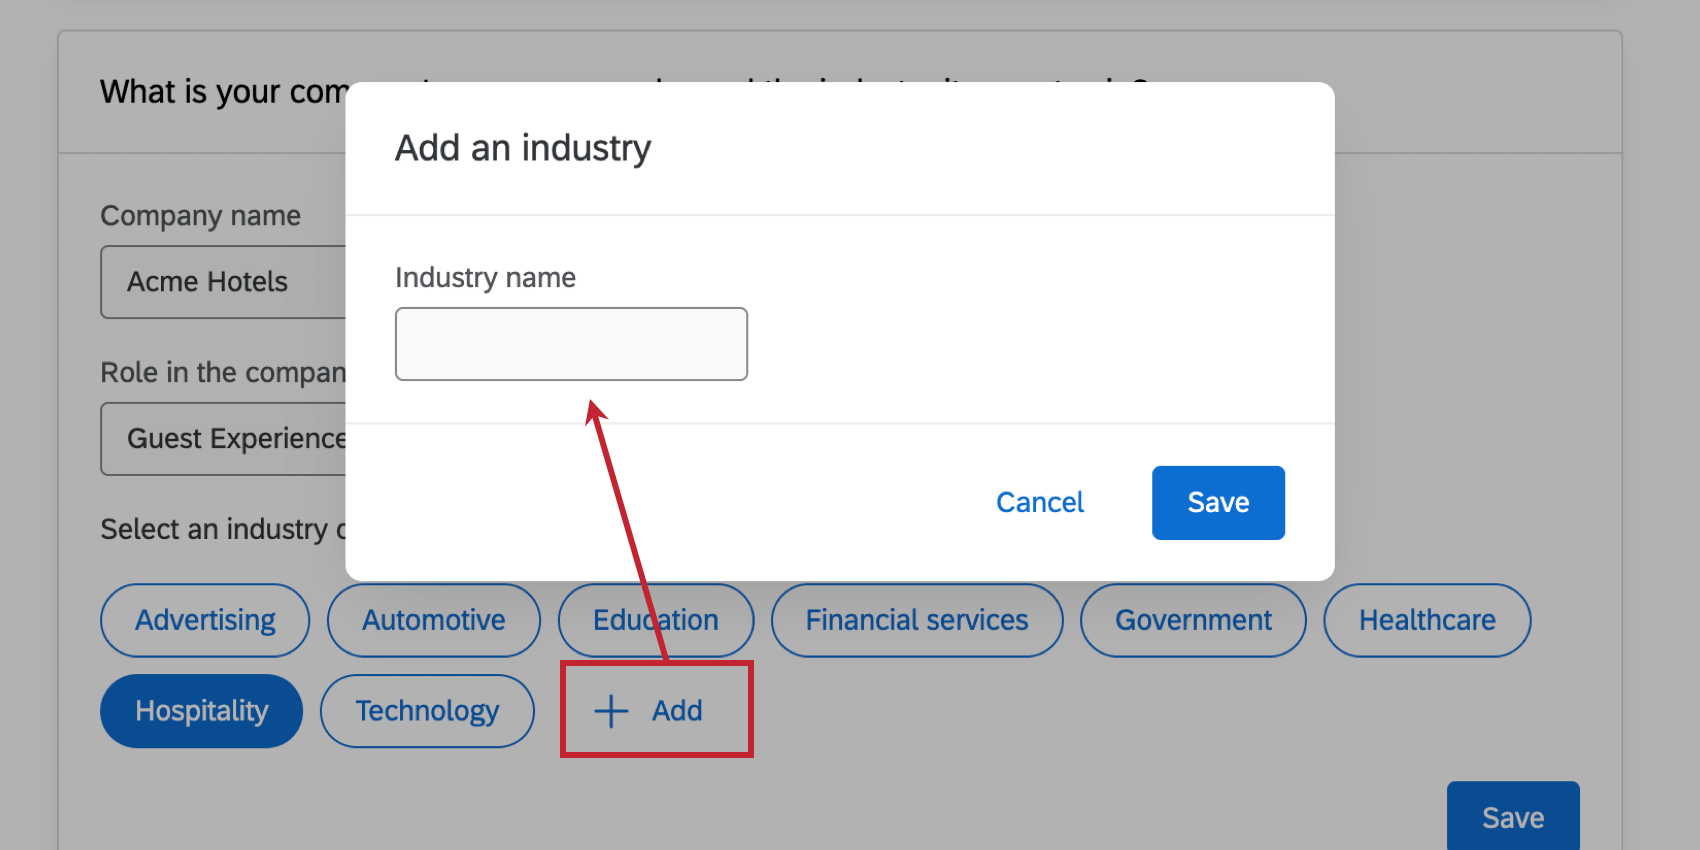Click the Add an industry dialog title

click(523, 148)
